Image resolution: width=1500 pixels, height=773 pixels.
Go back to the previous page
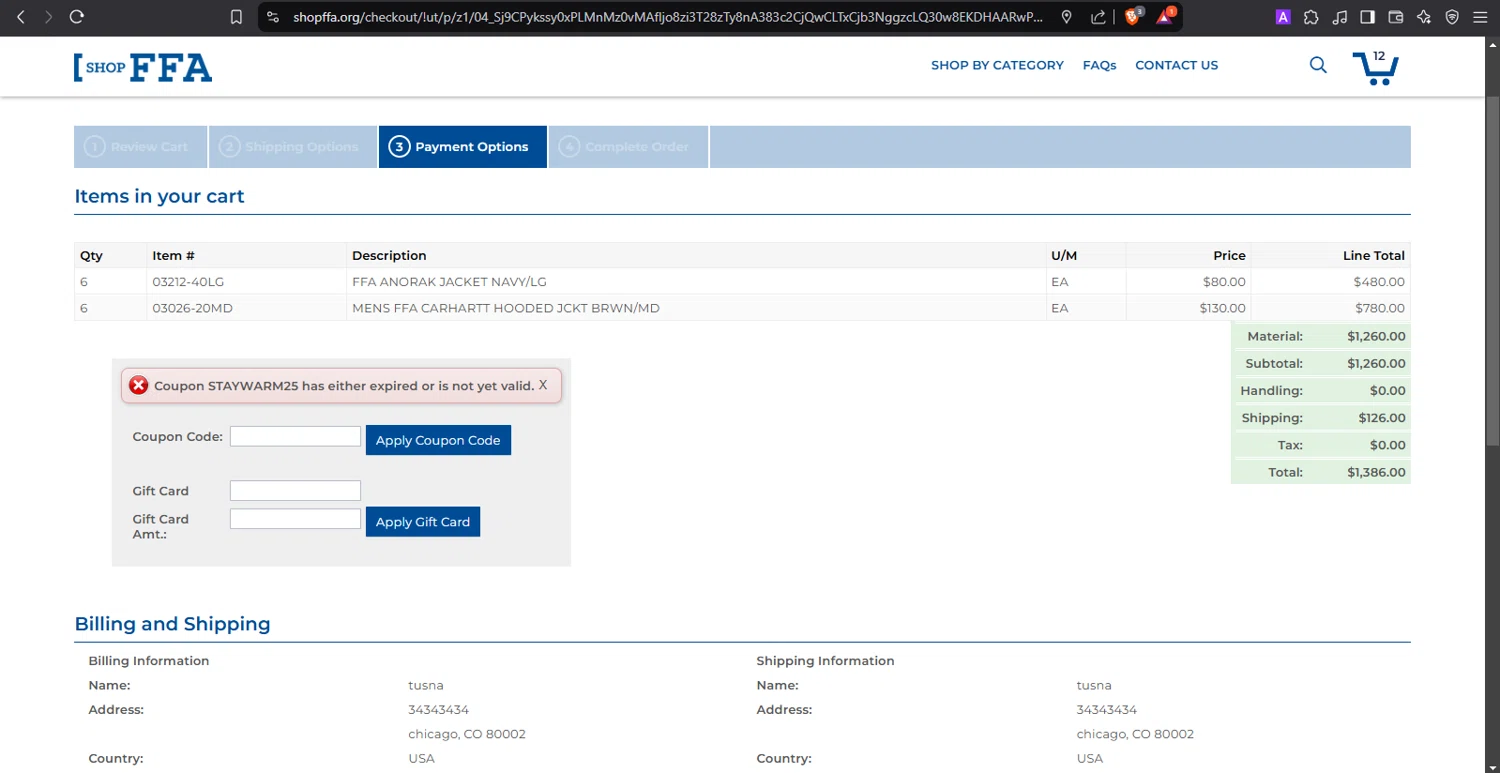point(20,17)
